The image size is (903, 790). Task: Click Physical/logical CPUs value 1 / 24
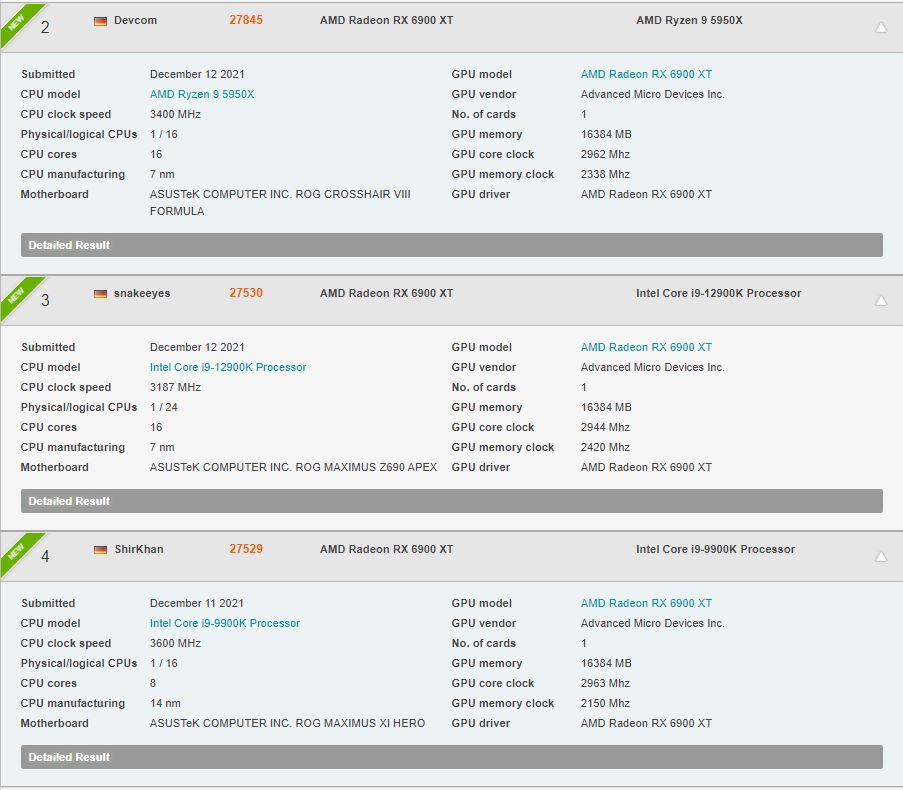pyautogui.click(x=164, y=407)
